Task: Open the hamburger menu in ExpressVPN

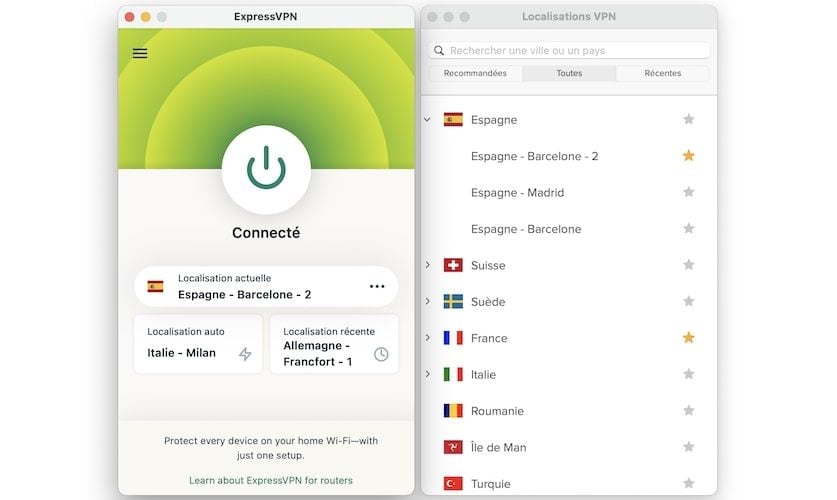Action: point(140,53)
